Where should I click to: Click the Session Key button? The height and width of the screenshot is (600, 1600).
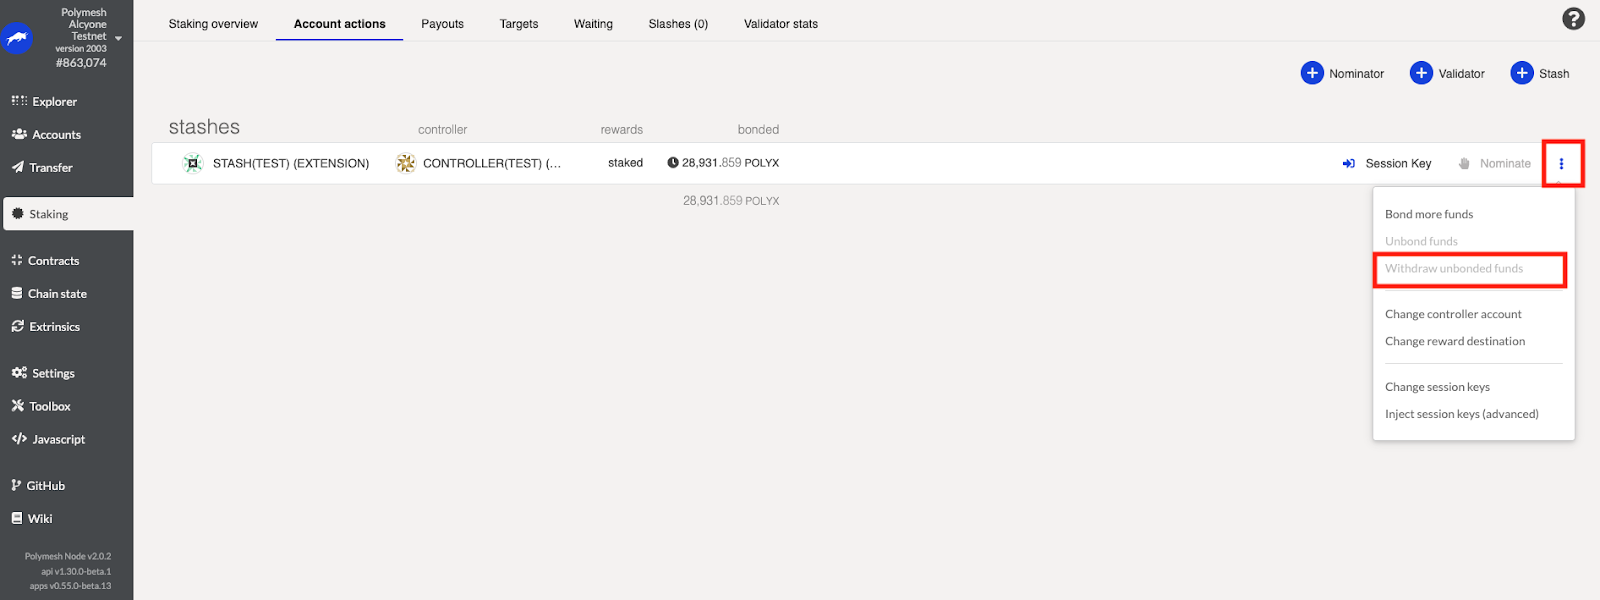click(x=1387, y=163)
